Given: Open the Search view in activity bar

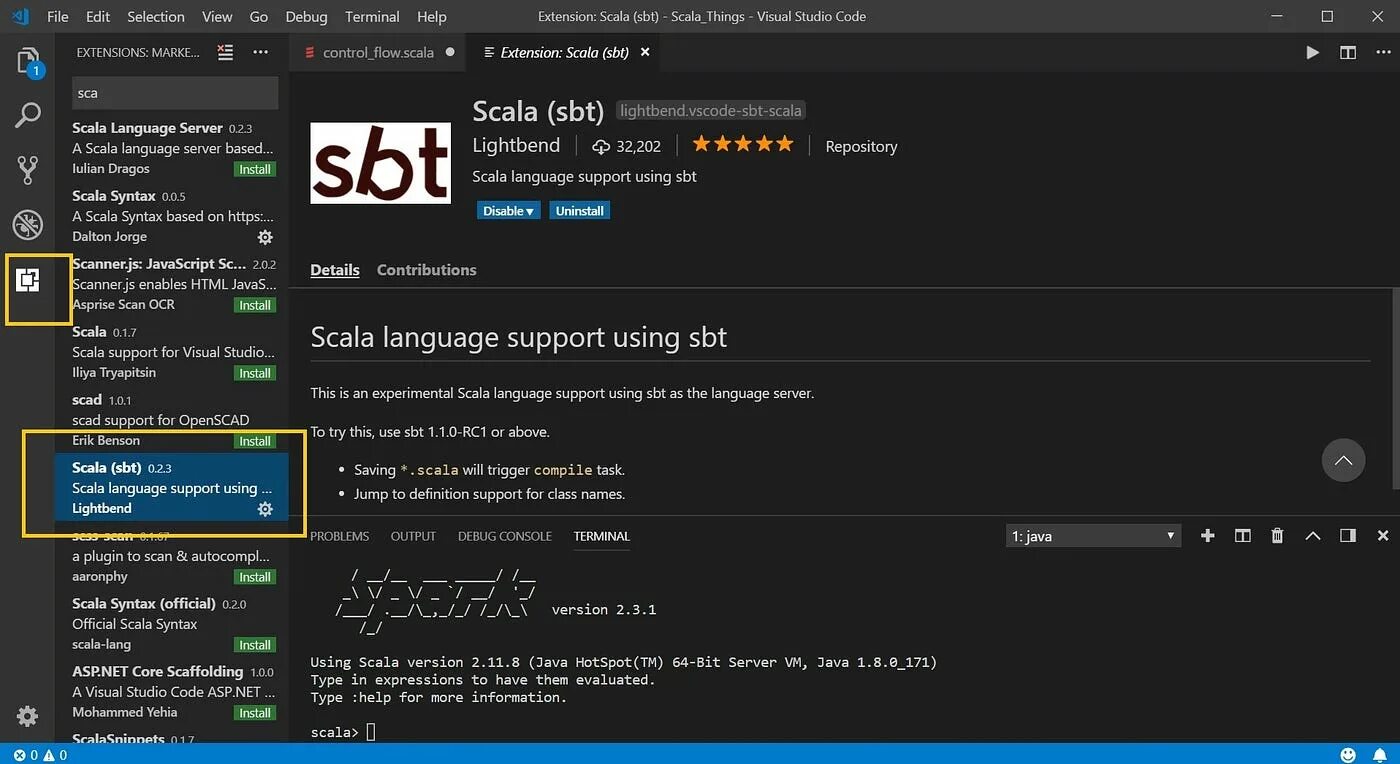Looking at the screenshot, I should click(28, 116).
